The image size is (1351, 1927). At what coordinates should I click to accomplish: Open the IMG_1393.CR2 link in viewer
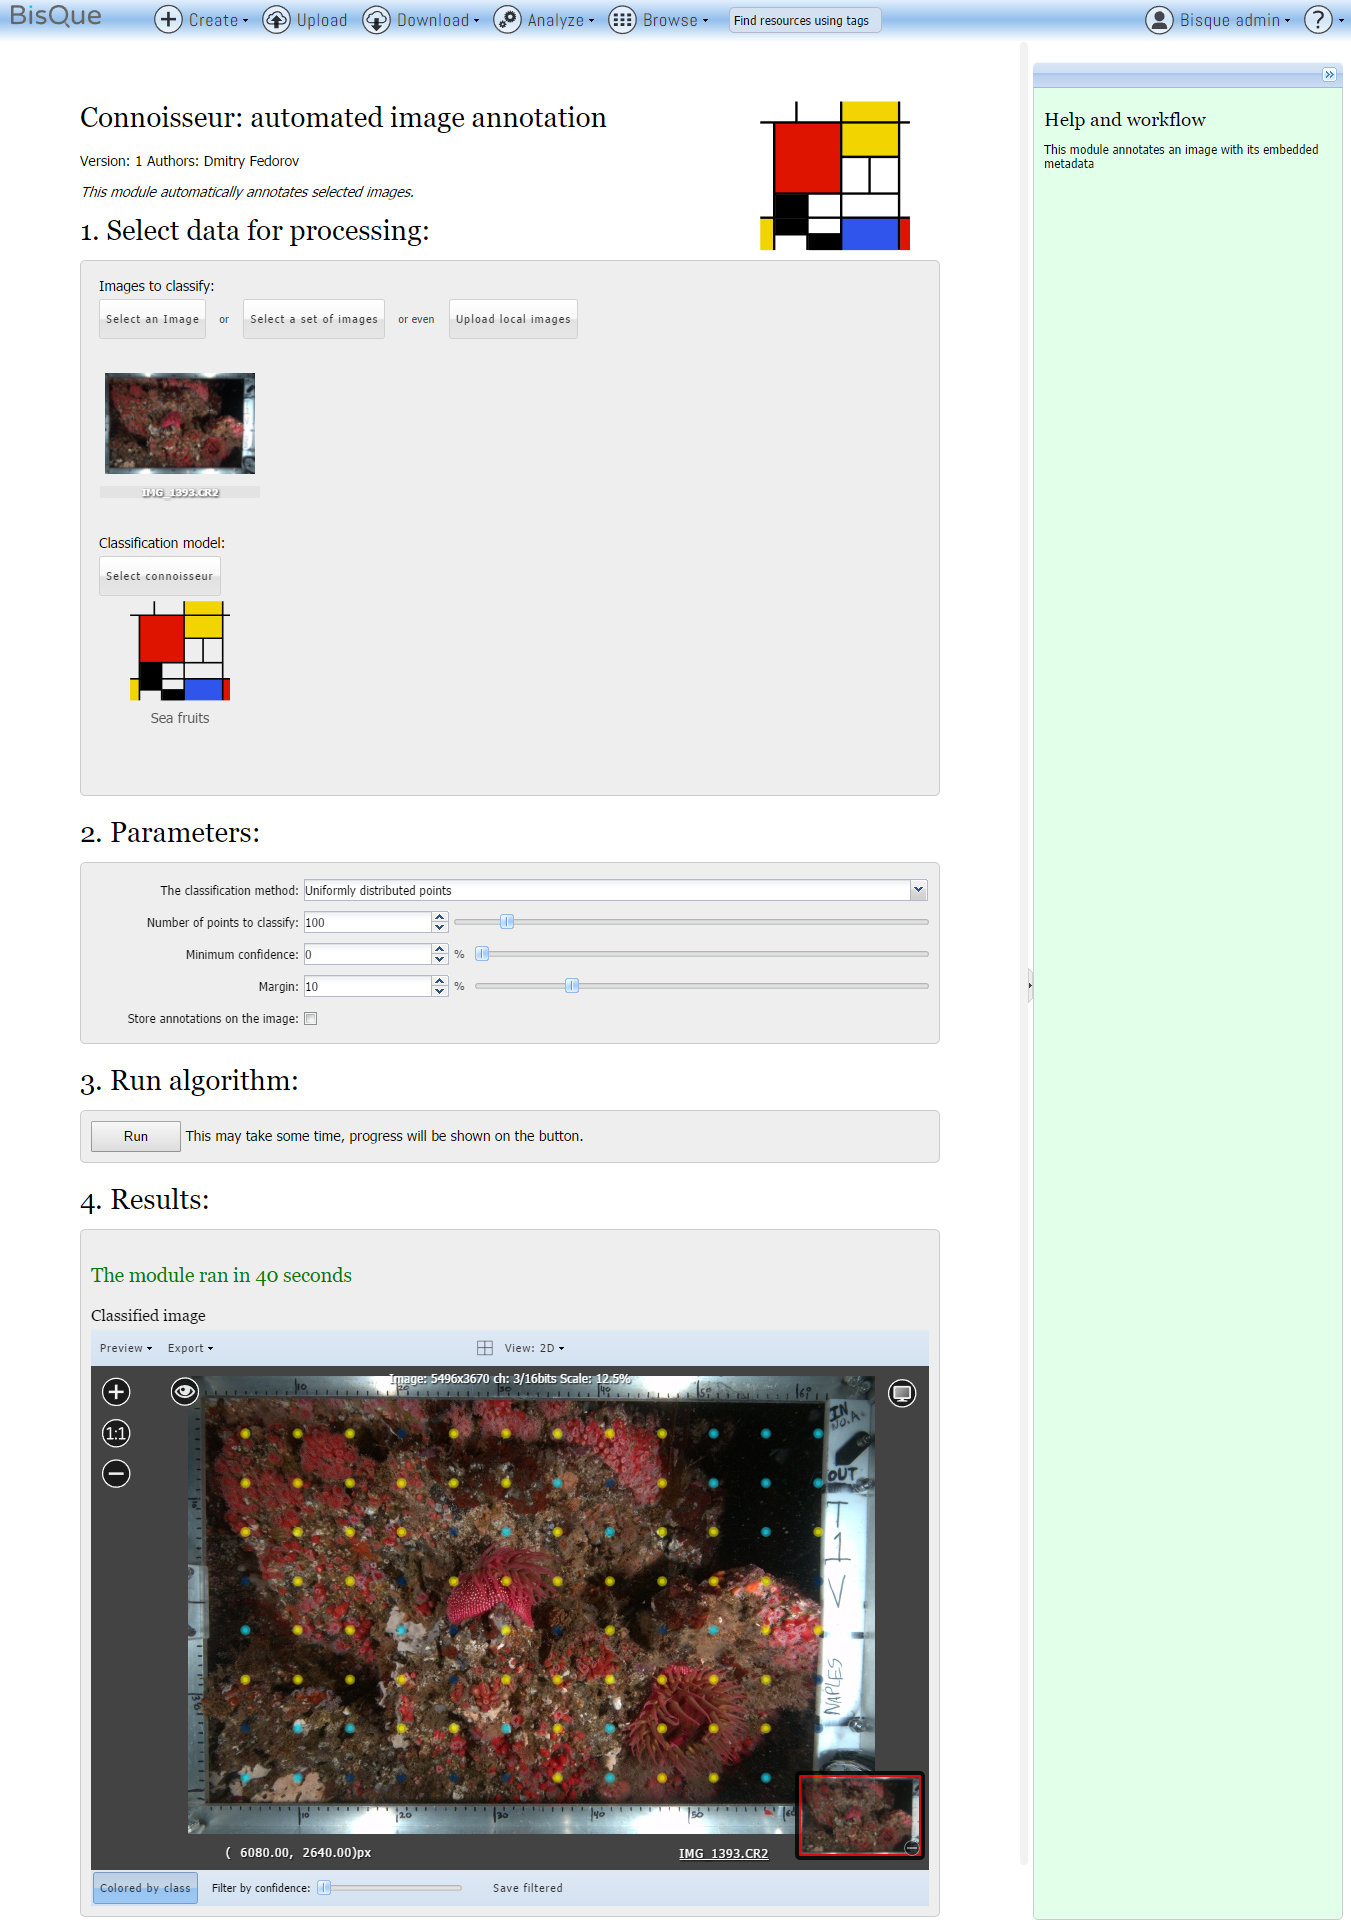pos(724,1853)
